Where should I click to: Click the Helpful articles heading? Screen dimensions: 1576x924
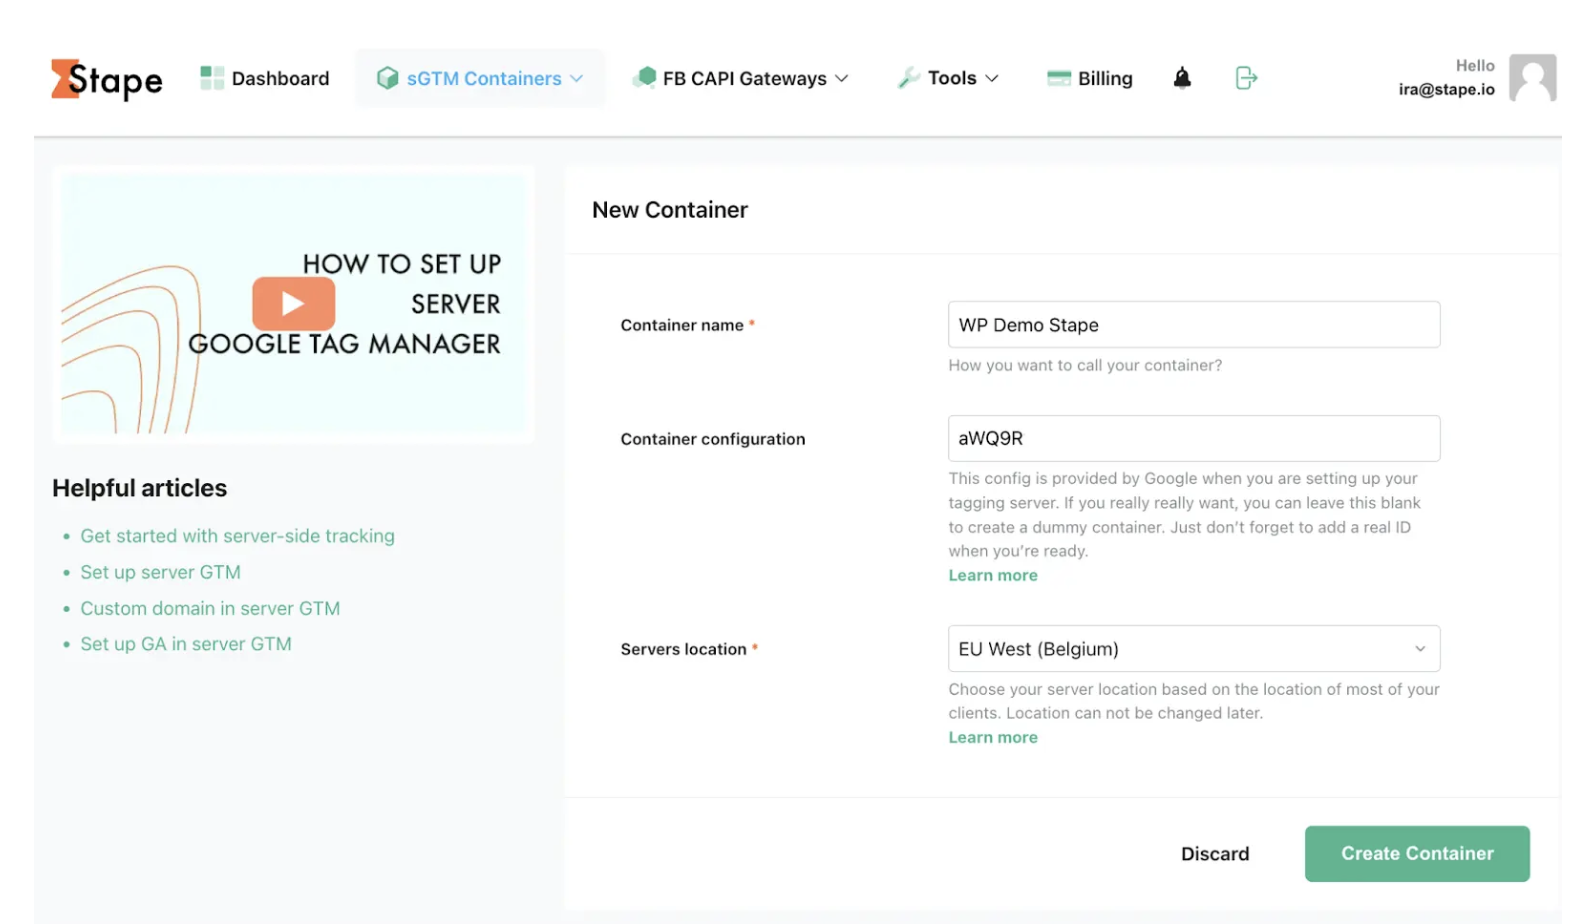point(140,488)
